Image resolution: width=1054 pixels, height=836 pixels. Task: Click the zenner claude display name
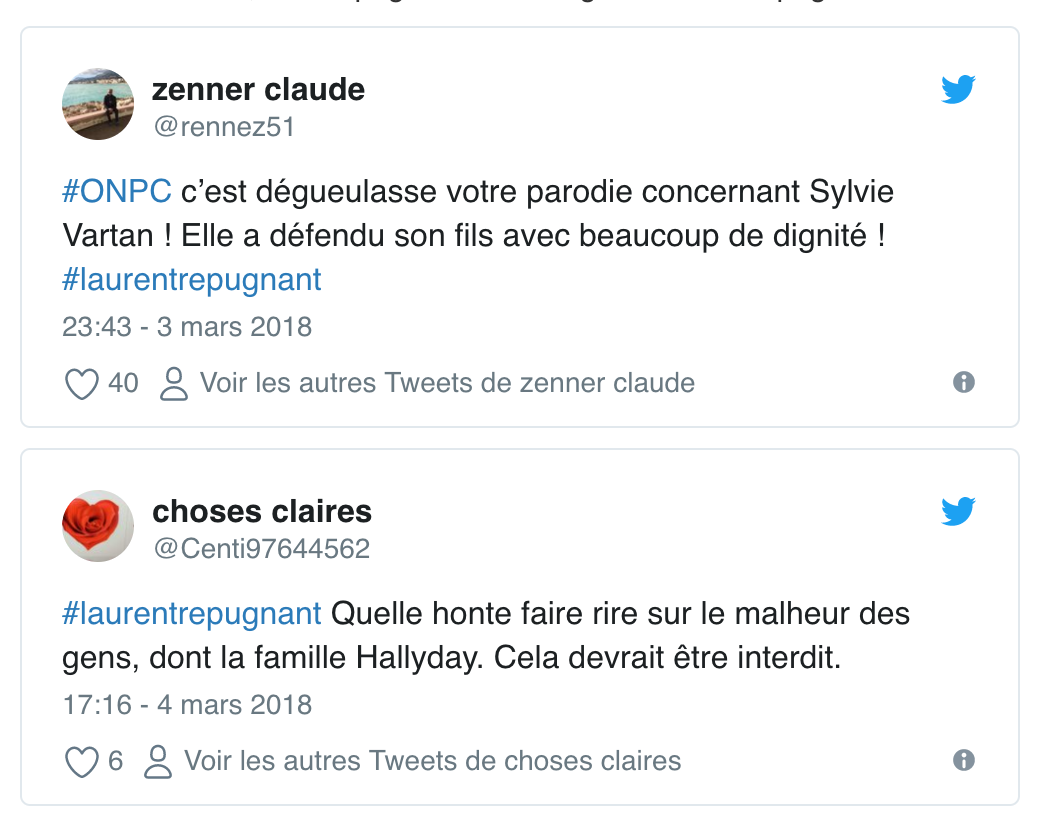tap(258, 90)
